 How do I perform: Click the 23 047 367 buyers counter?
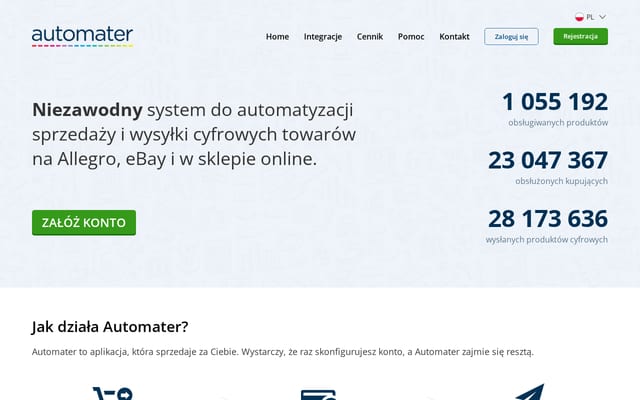point(548,160)
